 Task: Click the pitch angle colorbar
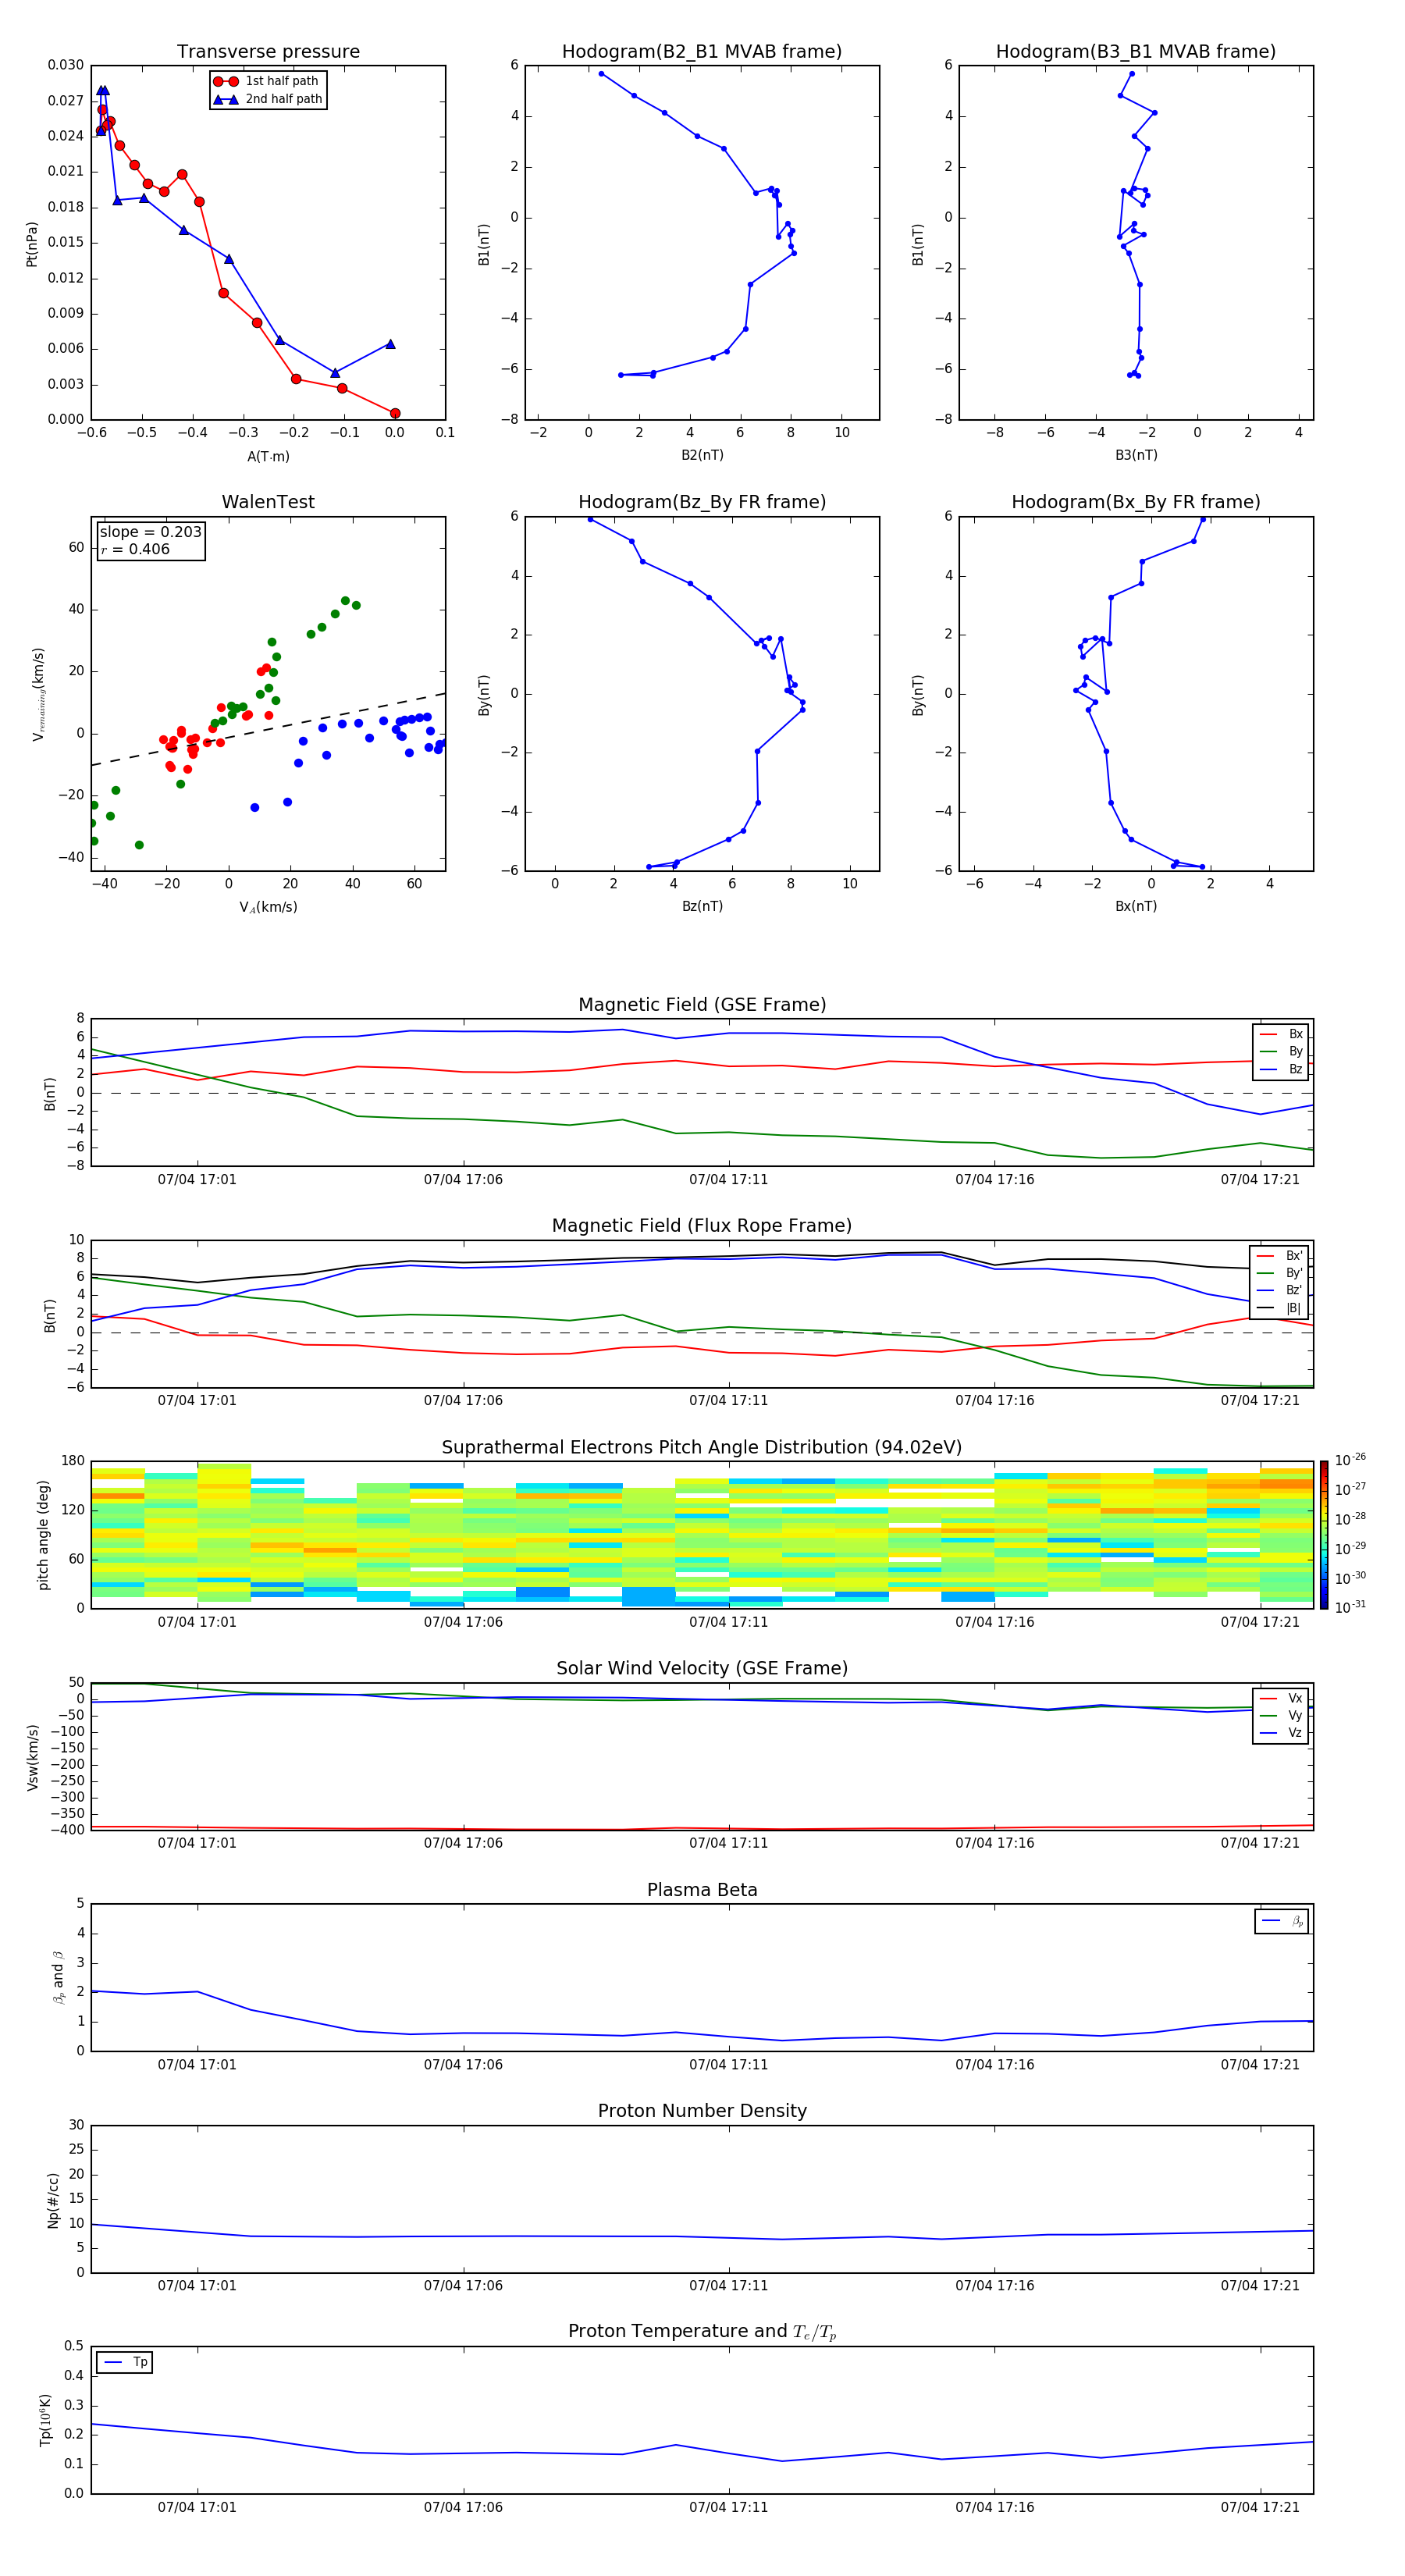[1324, 1535]
